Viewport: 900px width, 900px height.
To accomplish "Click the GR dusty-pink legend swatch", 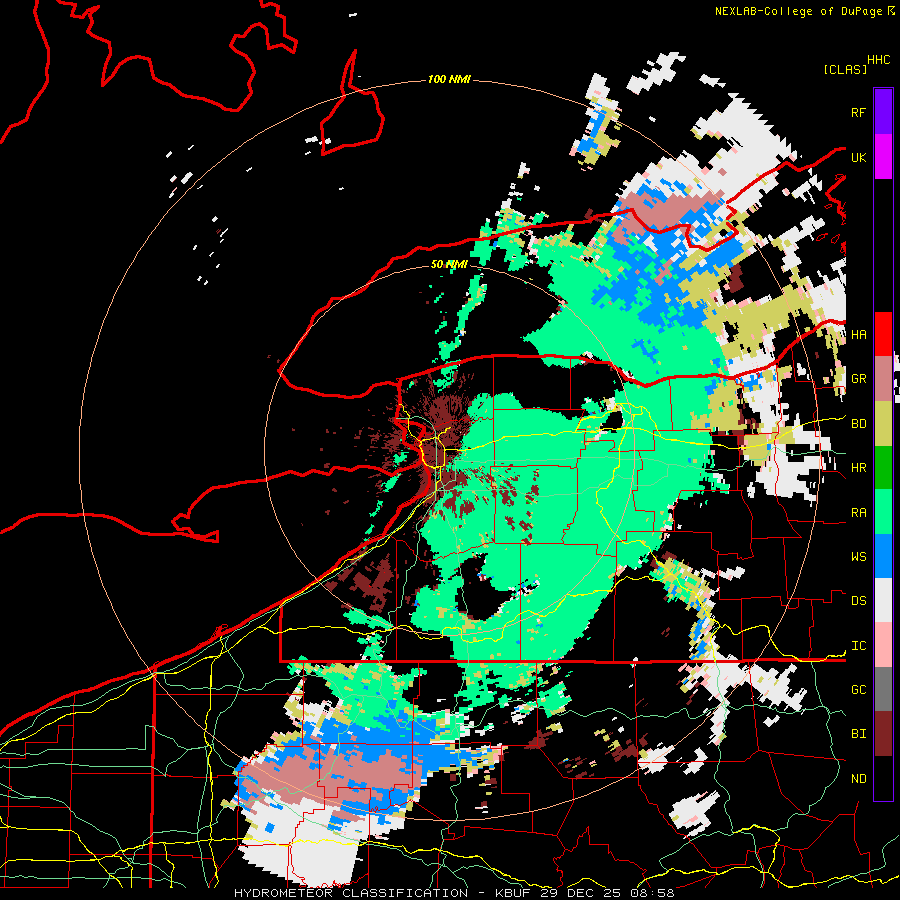I will [x=883, y=379].
